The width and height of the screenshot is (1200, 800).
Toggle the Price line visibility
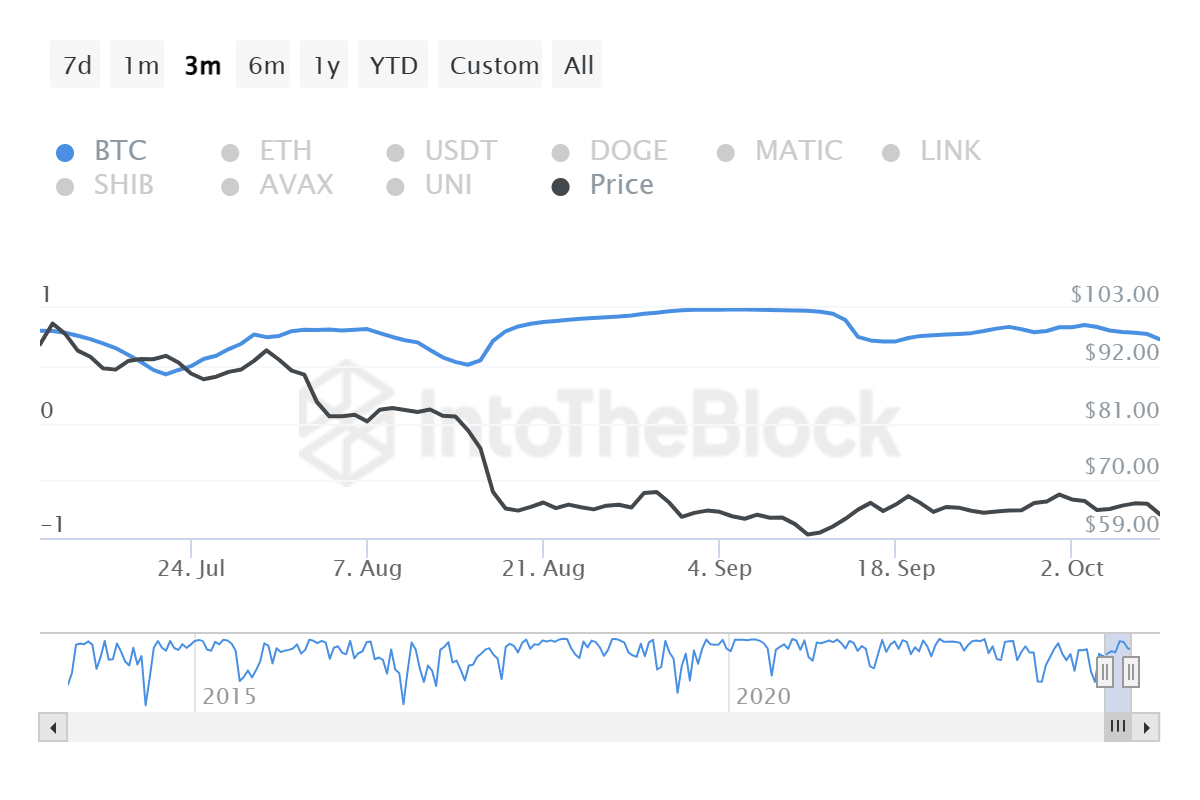click(560, 185)
